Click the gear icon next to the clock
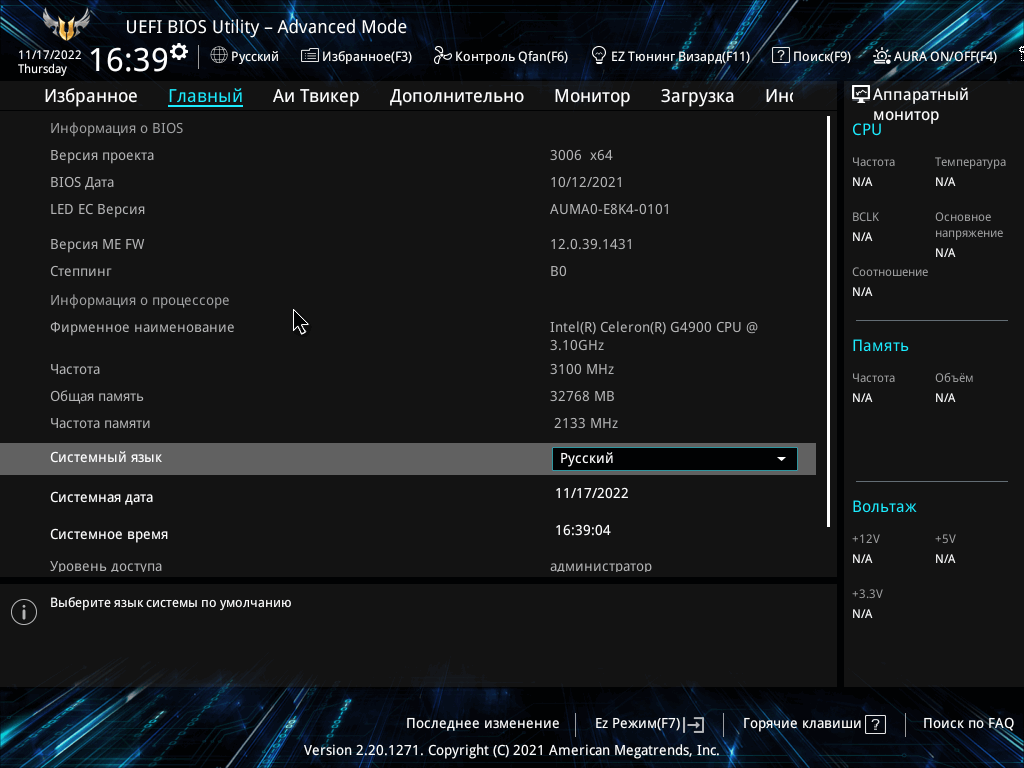The image size is (1024, 768). click(179, 52)
